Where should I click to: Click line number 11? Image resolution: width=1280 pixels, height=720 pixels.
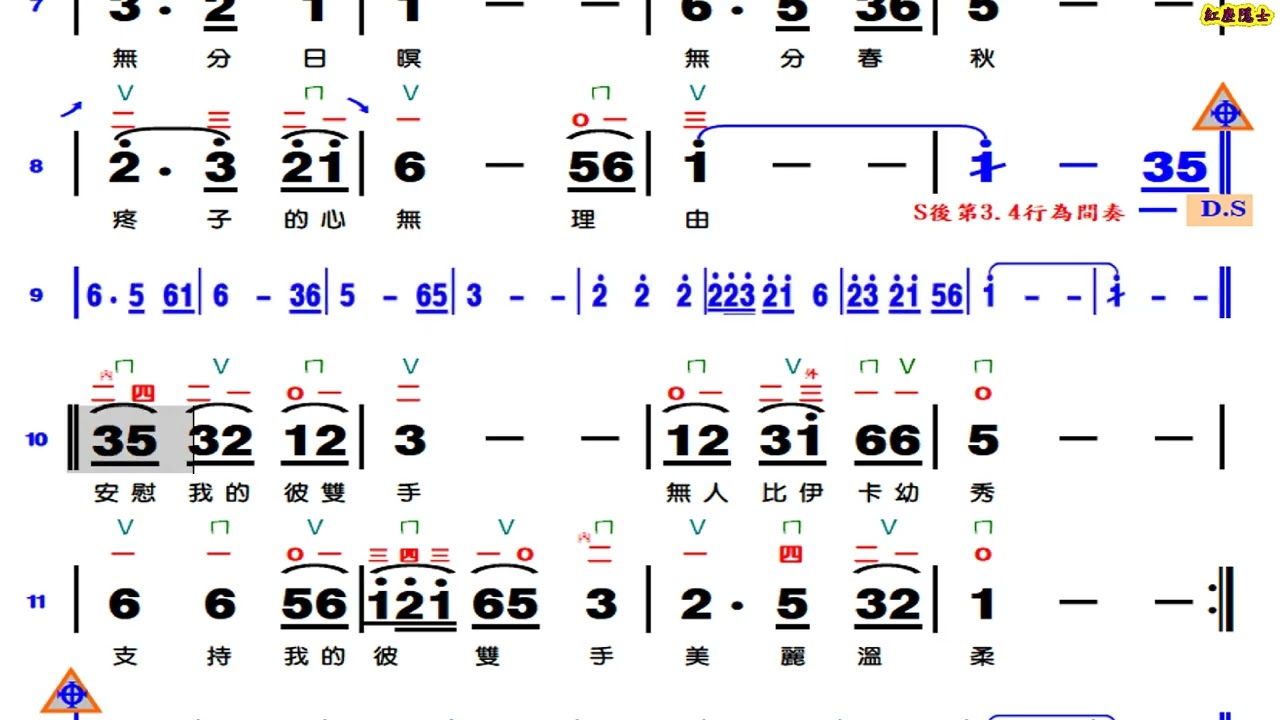(37, 602)
